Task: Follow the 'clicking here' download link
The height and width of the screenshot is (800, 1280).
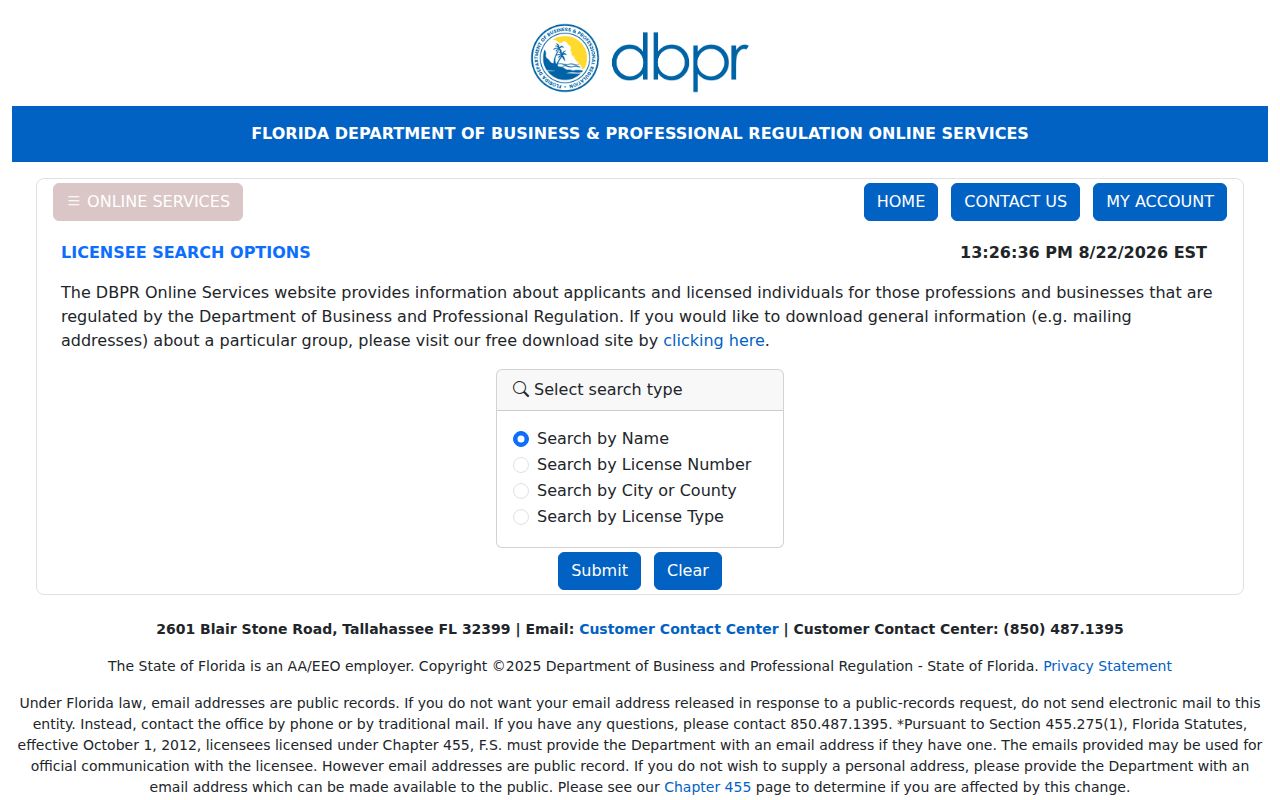Action: click(x=714, y=341)
